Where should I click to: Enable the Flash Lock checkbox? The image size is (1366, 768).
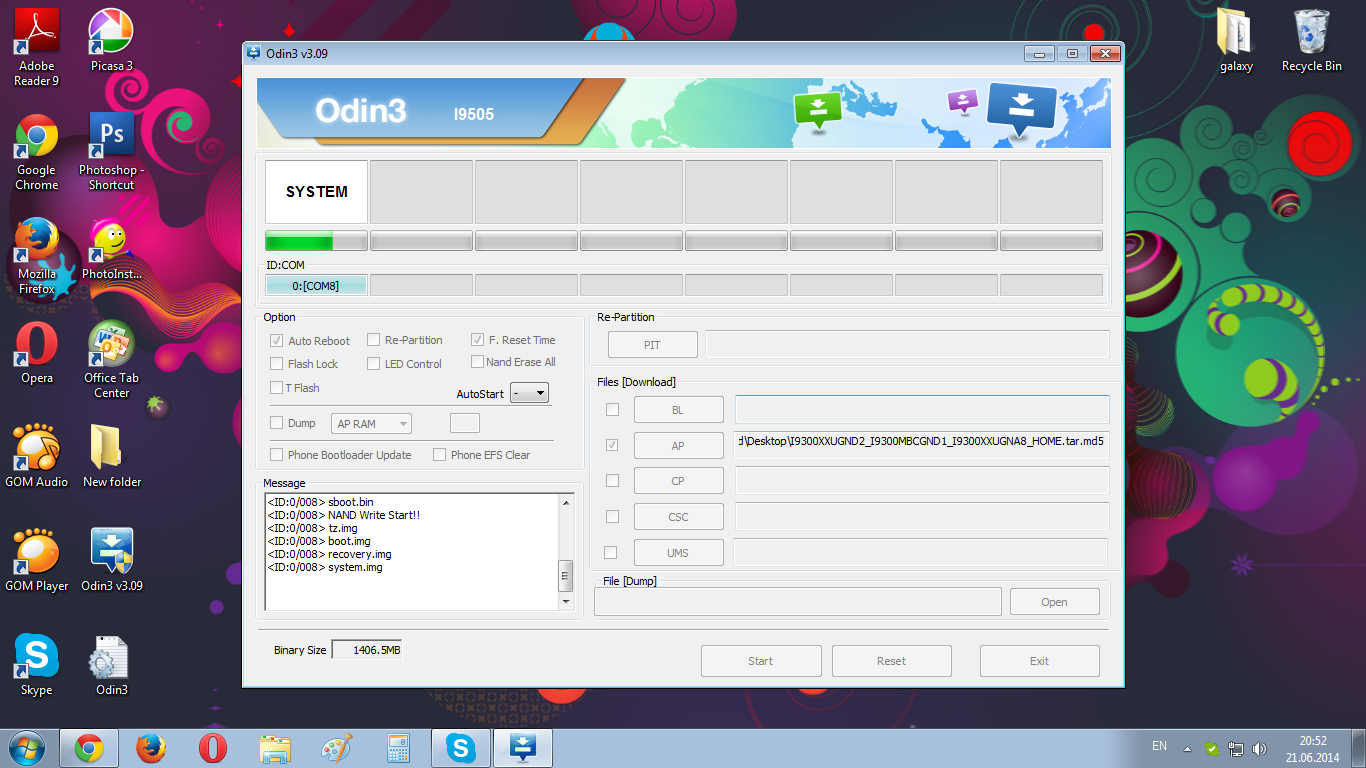tap(277, 364)
